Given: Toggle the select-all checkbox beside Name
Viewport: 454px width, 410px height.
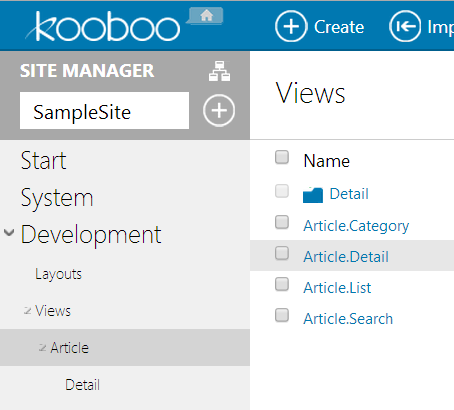Looking at the screenshot, I should 282,157.
